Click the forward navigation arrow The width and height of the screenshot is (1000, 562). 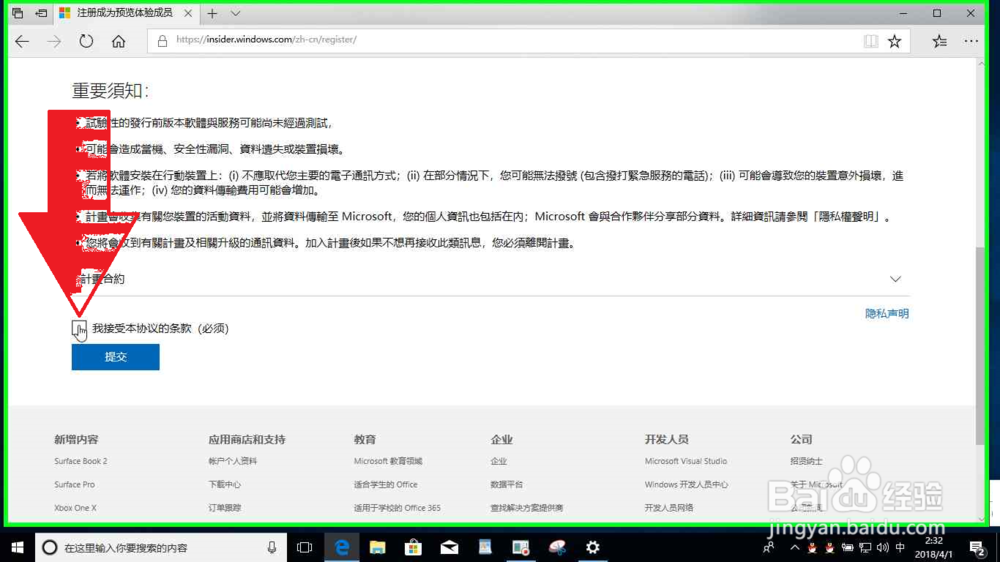[54, 41]
